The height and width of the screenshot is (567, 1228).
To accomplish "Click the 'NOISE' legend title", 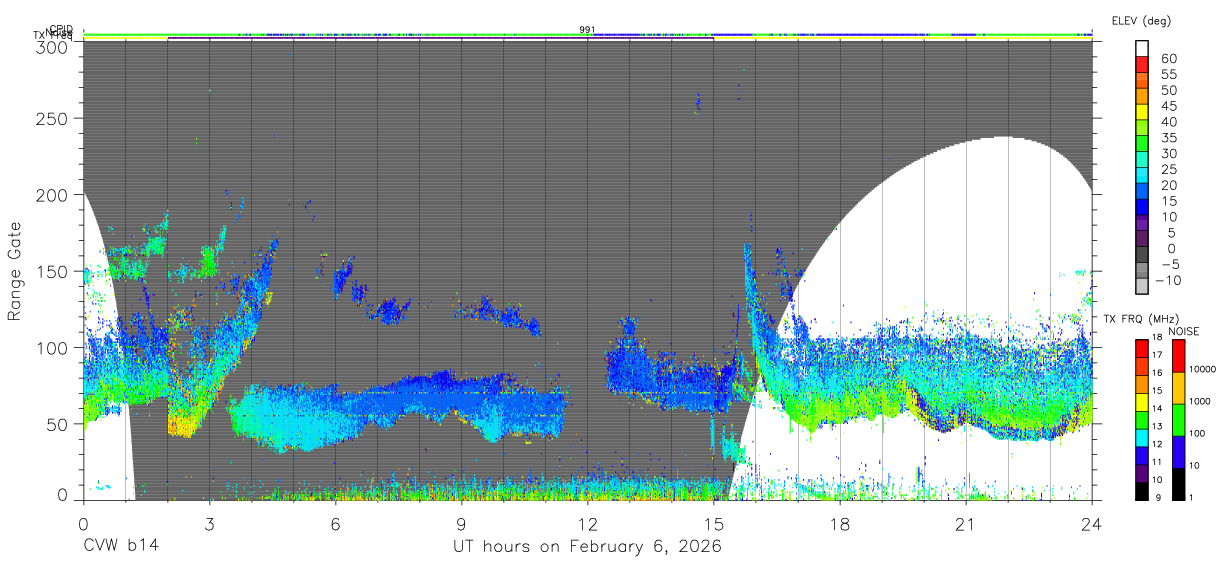I will point(1186,331).
